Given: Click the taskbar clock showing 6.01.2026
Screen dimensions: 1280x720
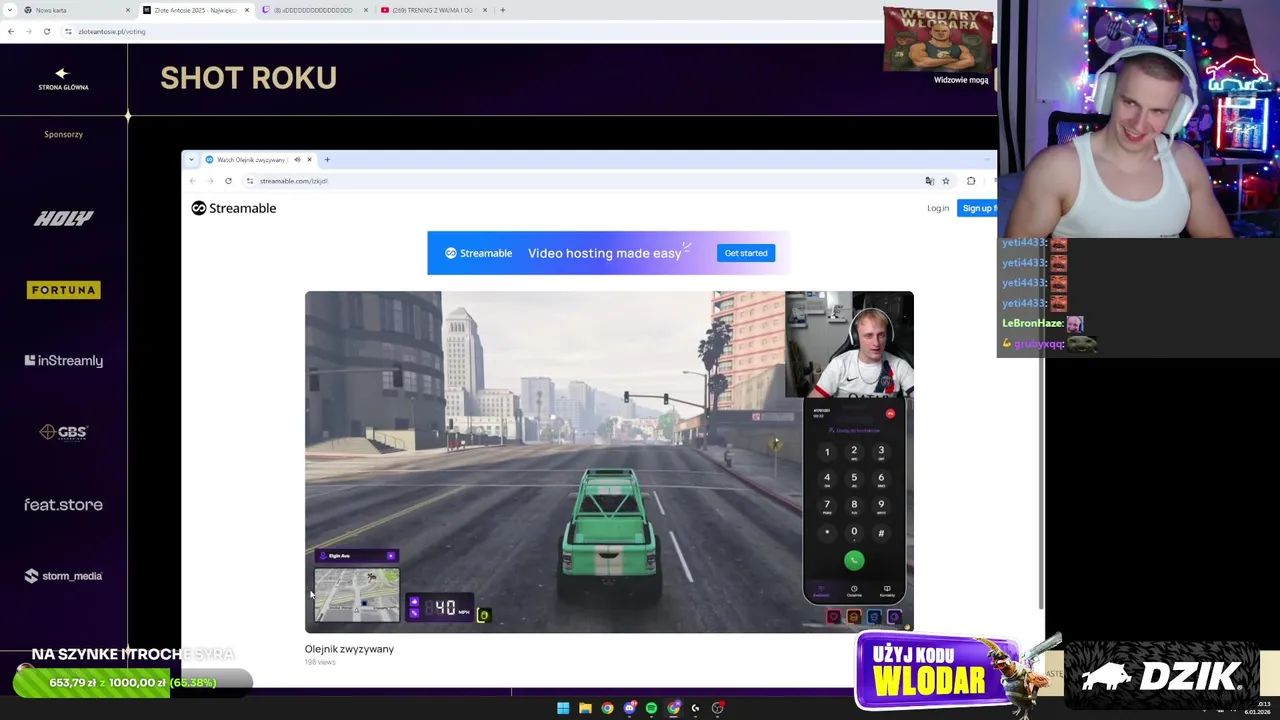Looking at the screenshot, I should (1257, 708).
